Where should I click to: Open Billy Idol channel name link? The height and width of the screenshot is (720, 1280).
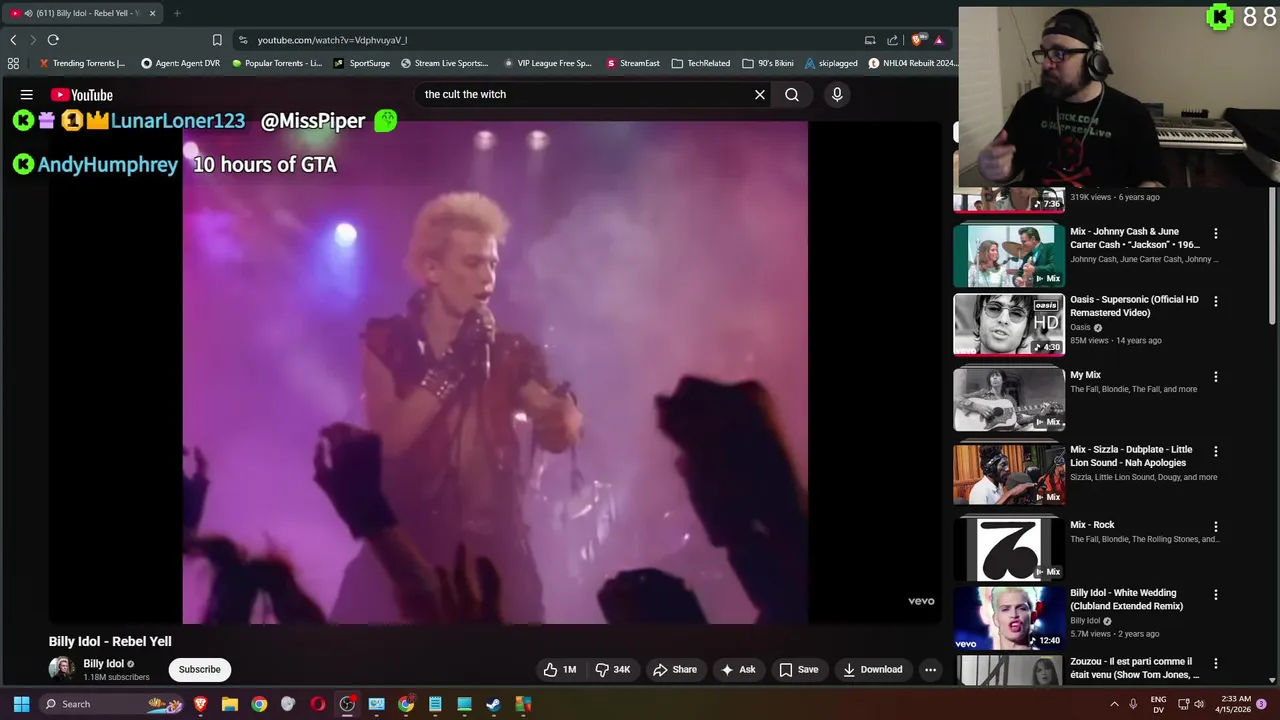click(x=104, y=664)
